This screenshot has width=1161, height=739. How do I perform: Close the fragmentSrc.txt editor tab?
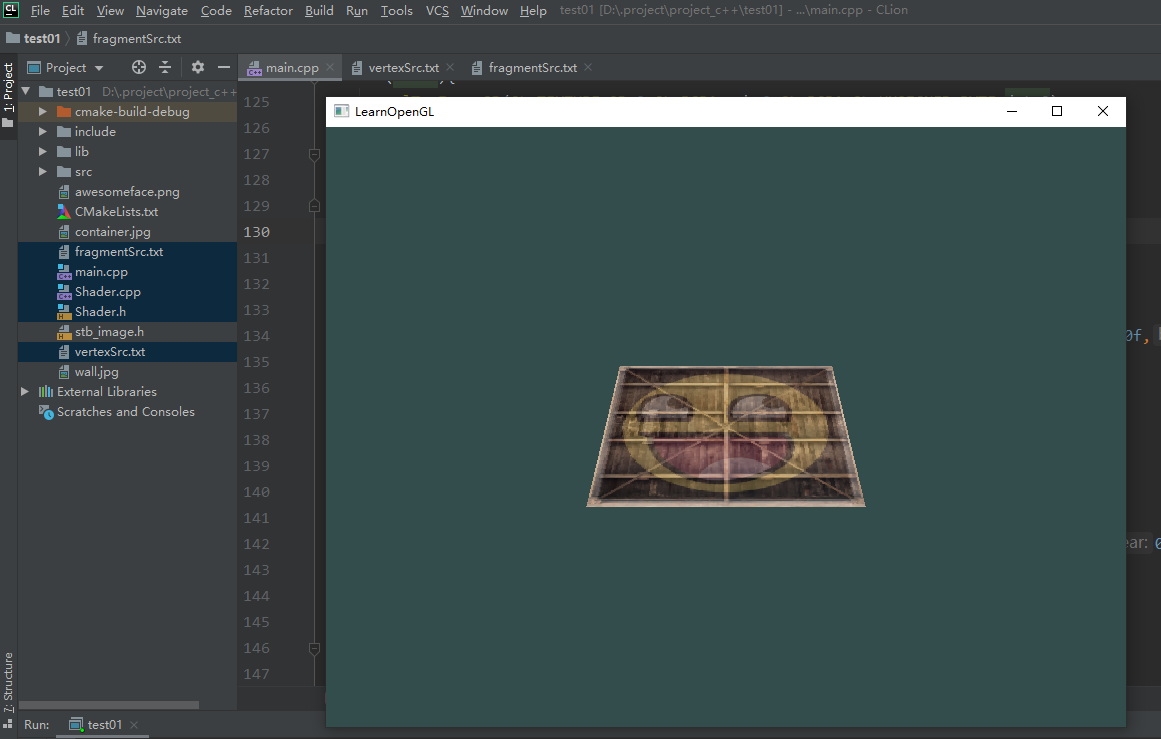(588, 67)
